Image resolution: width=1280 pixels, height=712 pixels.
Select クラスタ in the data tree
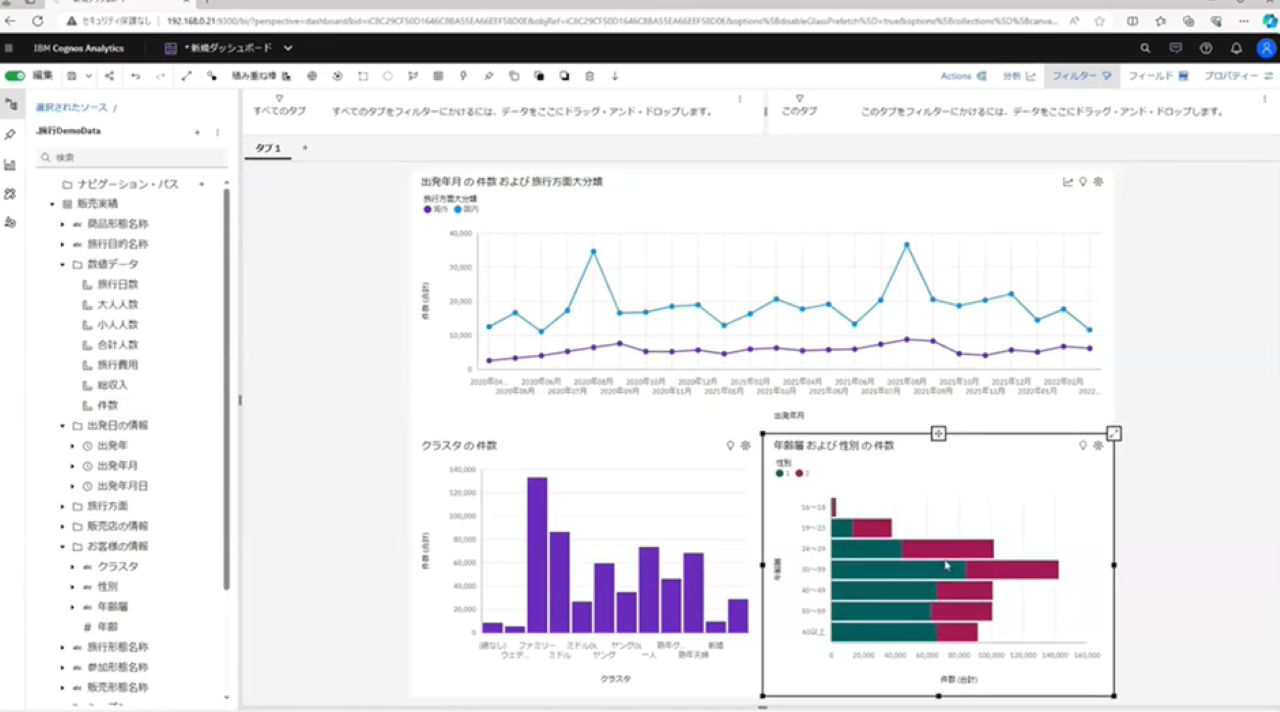118,567
